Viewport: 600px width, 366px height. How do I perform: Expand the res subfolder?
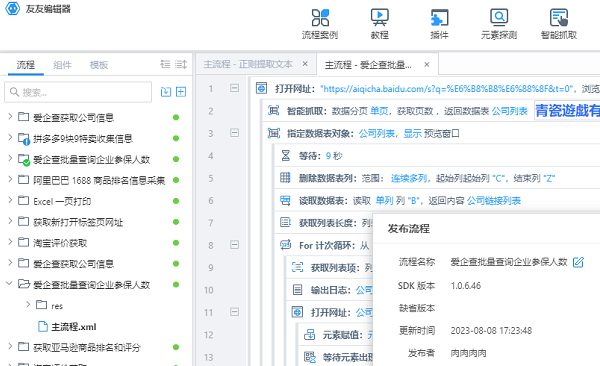pos(28,305)
